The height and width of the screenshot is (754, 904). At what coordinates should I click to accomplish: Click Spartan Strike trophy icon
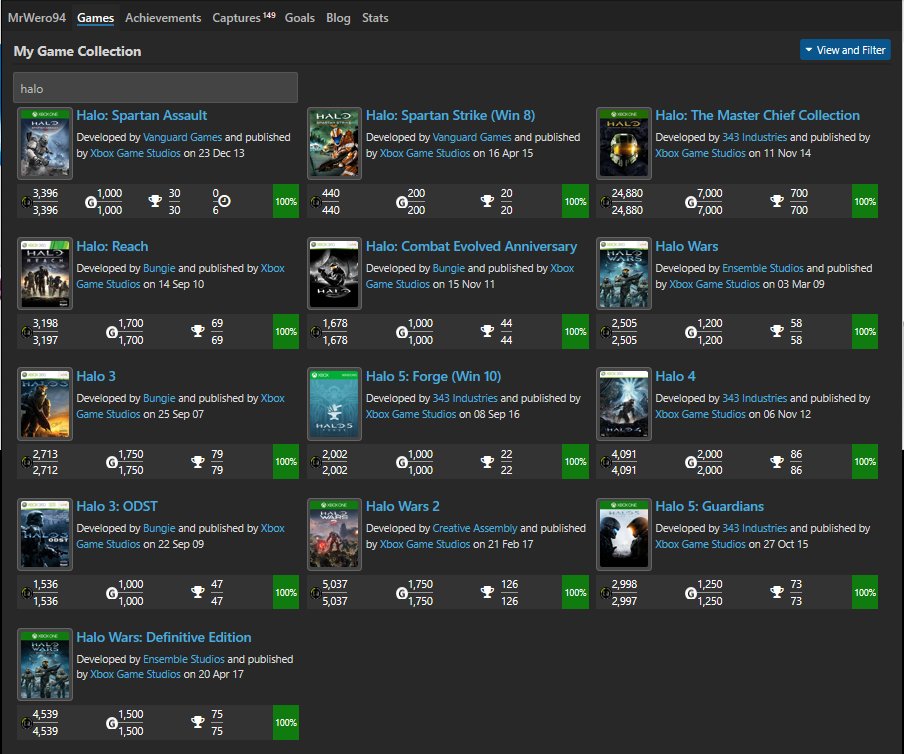click(487, 201)
